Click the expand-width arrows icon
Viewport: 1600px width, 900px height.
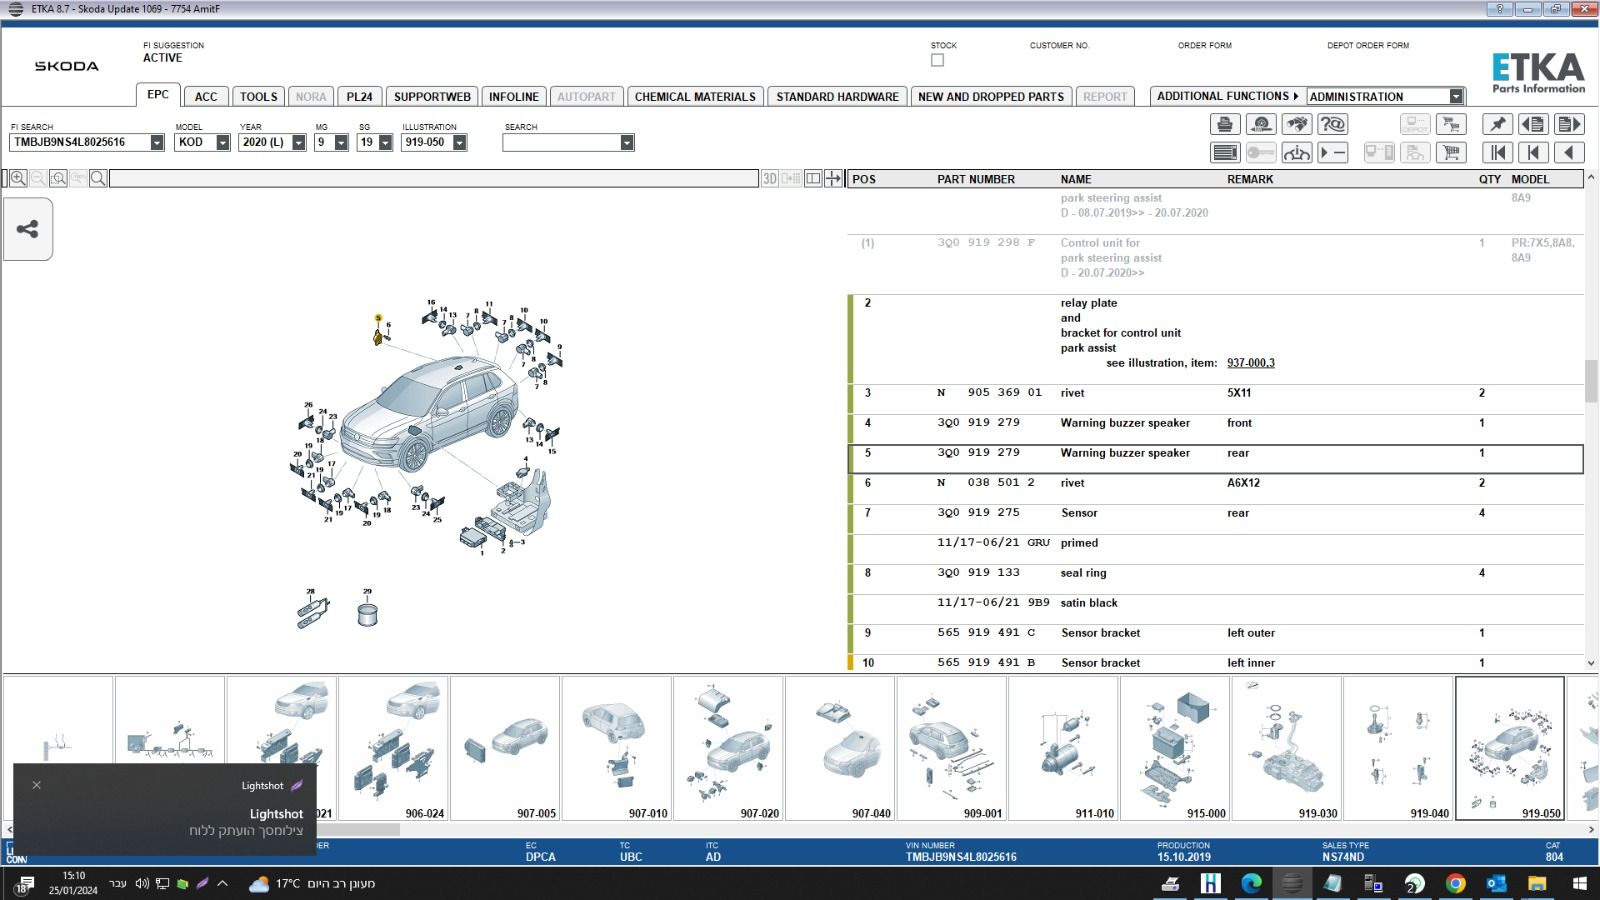point(833,178)
